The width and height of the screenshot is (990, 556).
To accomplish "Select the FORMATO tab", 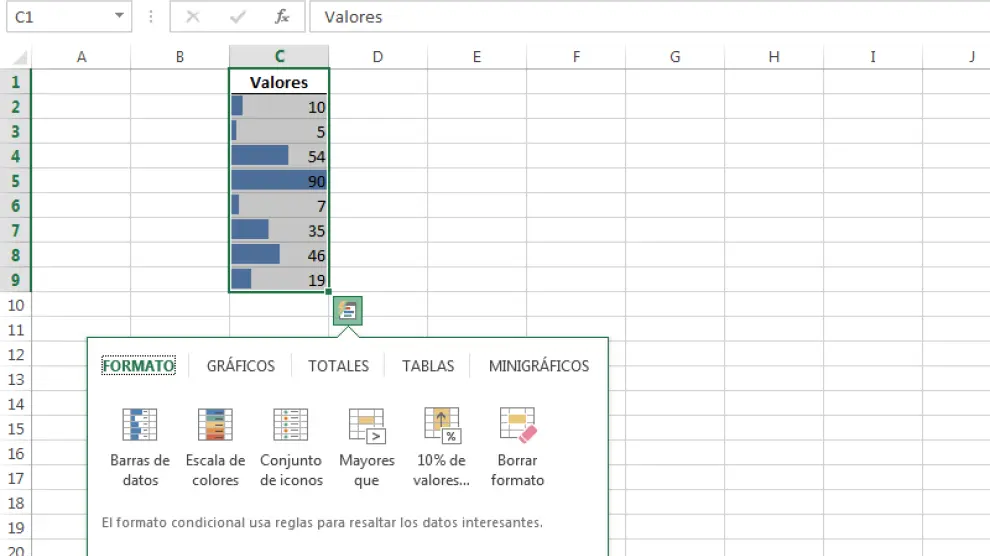I will (x=139, y=366).
